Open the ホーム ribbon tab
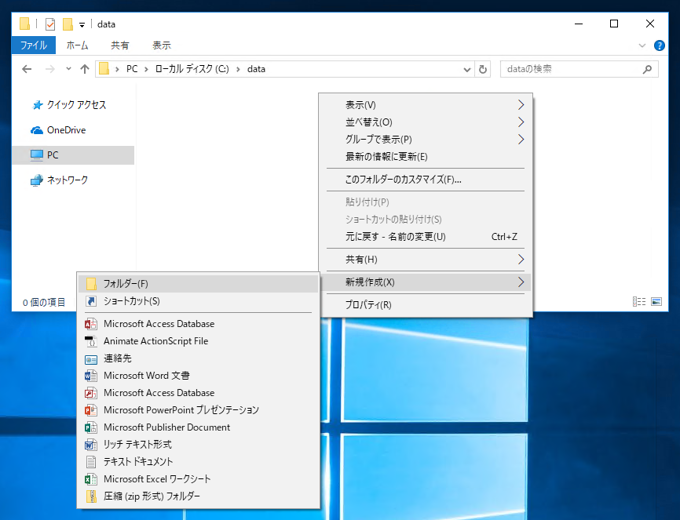Viewport: 680px width, 520px height. coord(77,45)
